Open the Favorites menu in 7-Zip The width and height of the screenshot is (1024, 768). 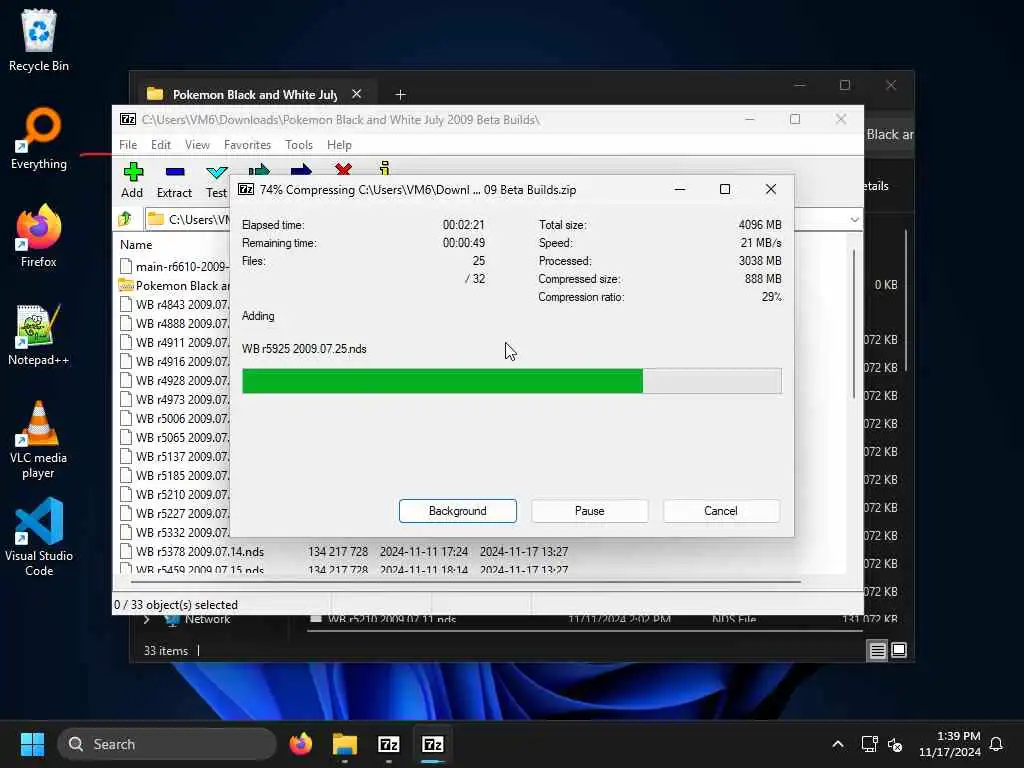(x=248, y=145)
